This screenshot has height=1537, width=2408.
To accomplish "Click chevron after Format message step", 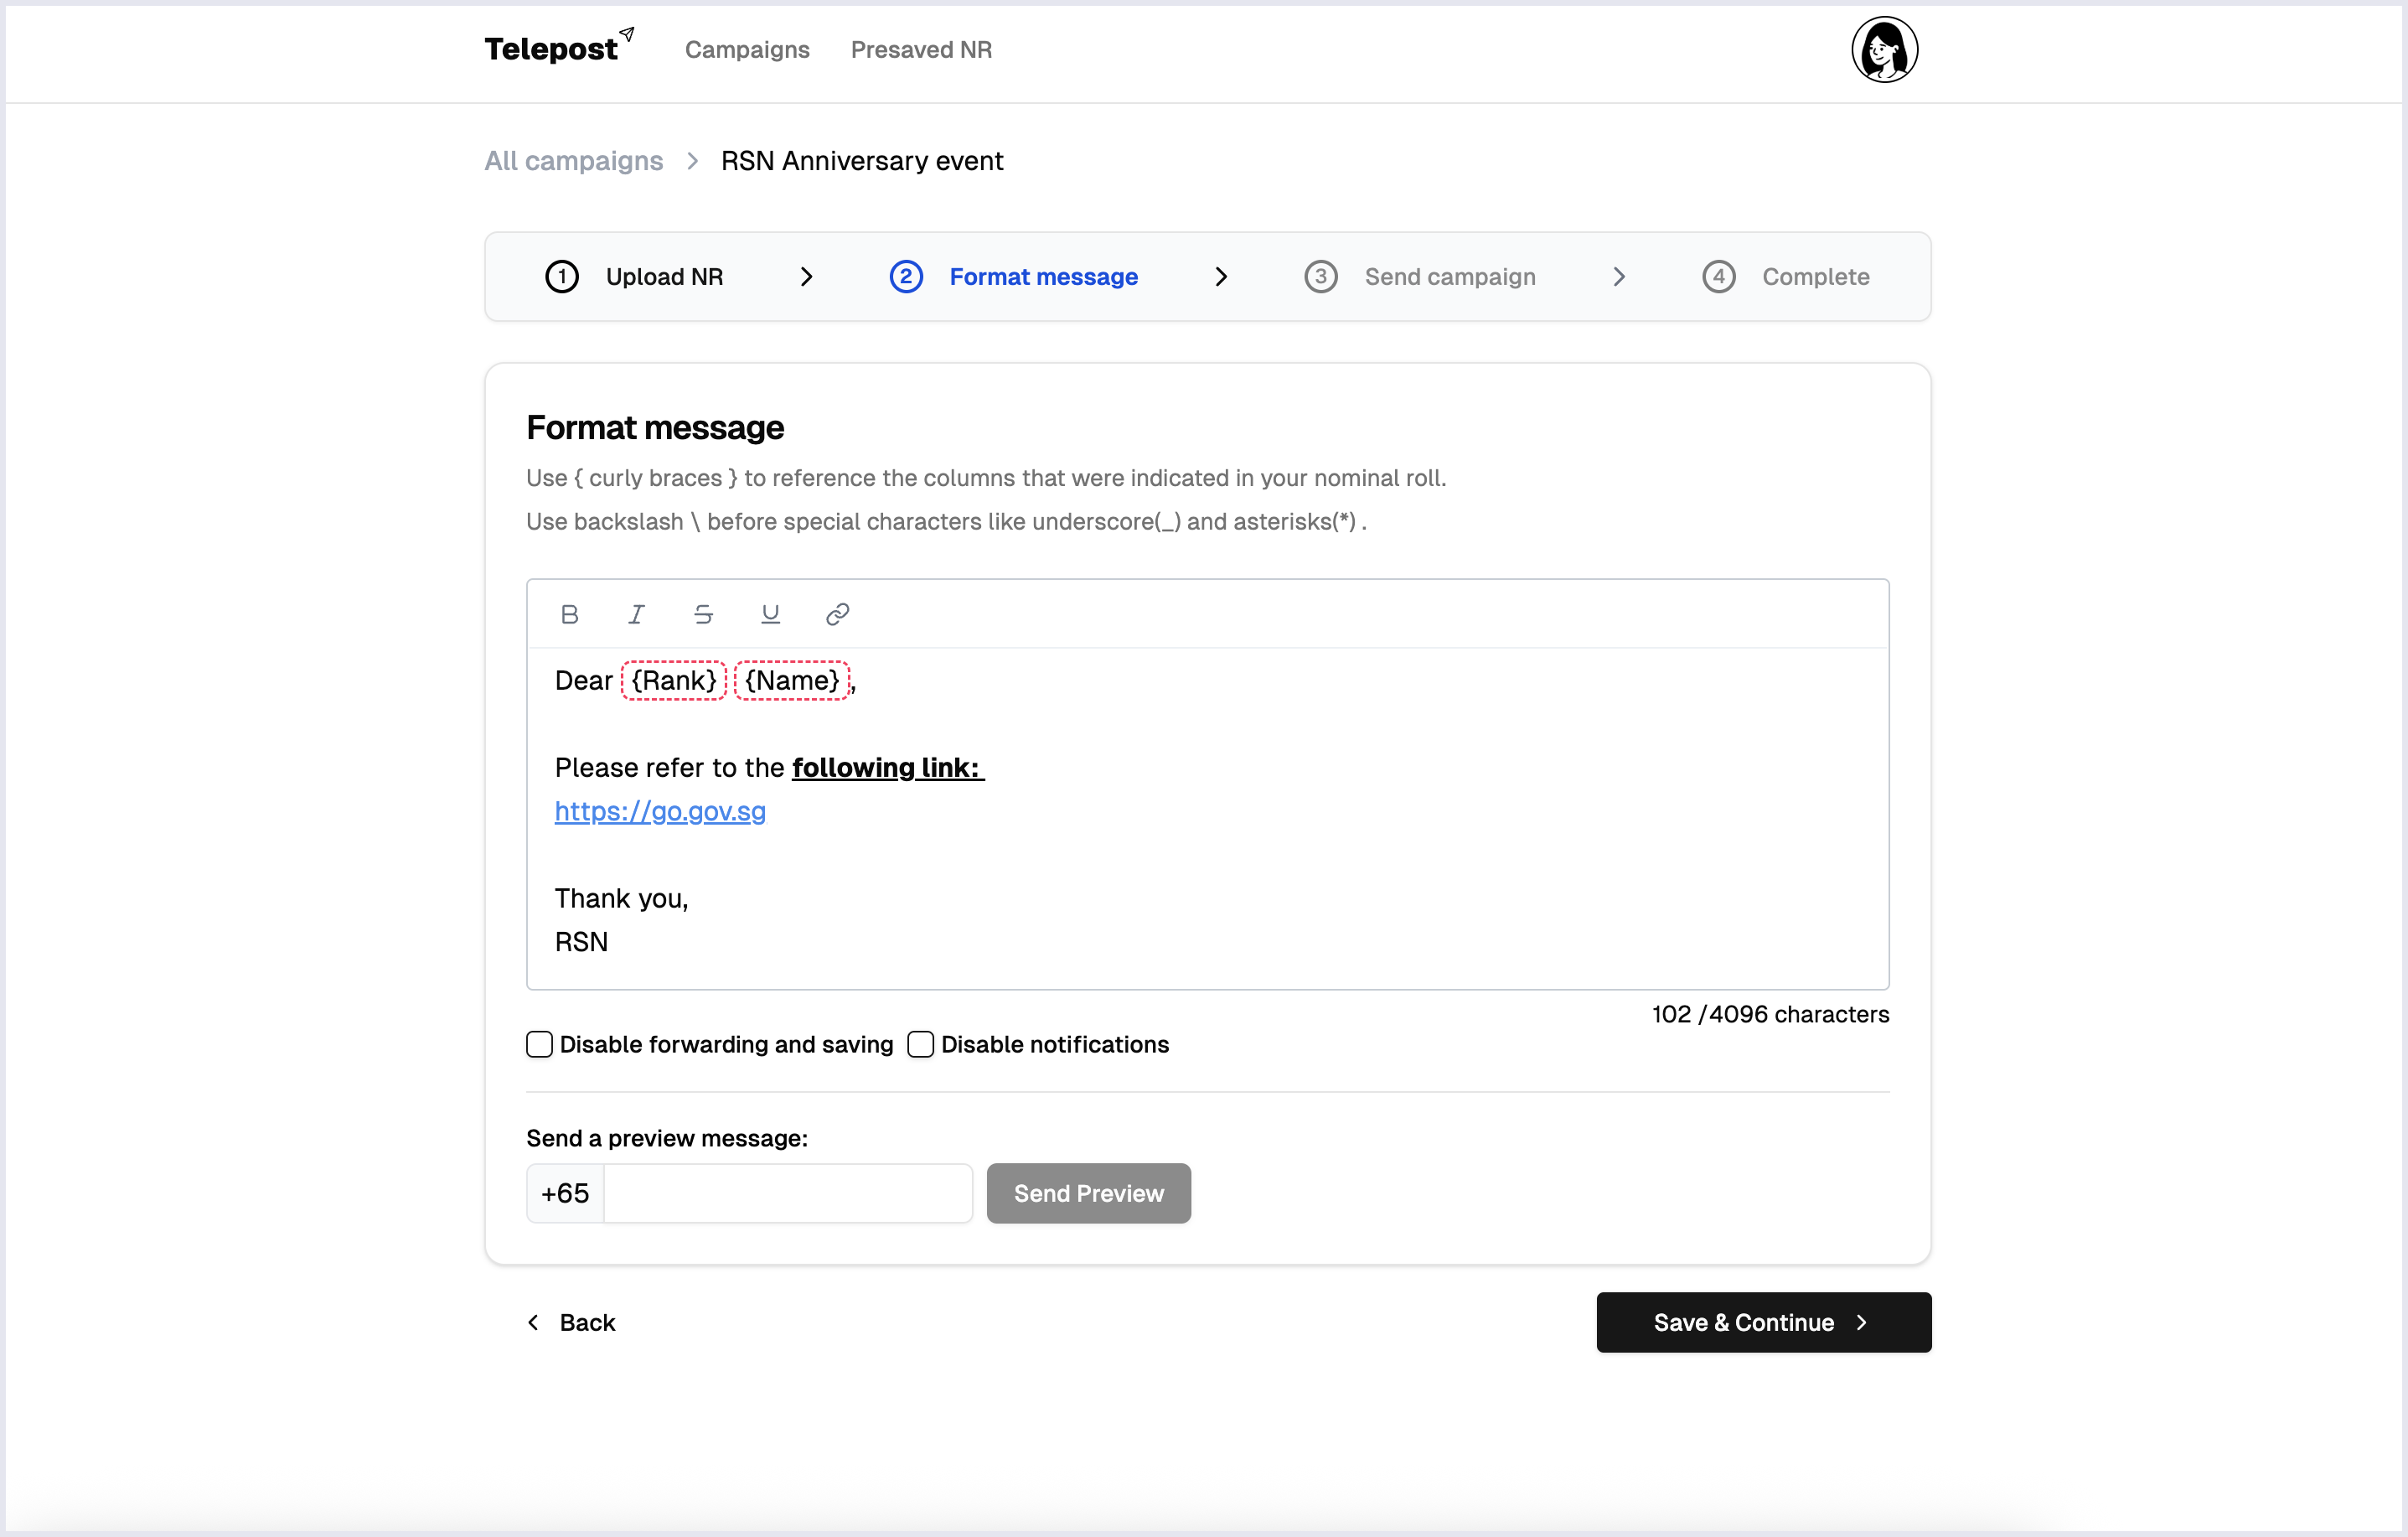I will tap(1221, 277).
